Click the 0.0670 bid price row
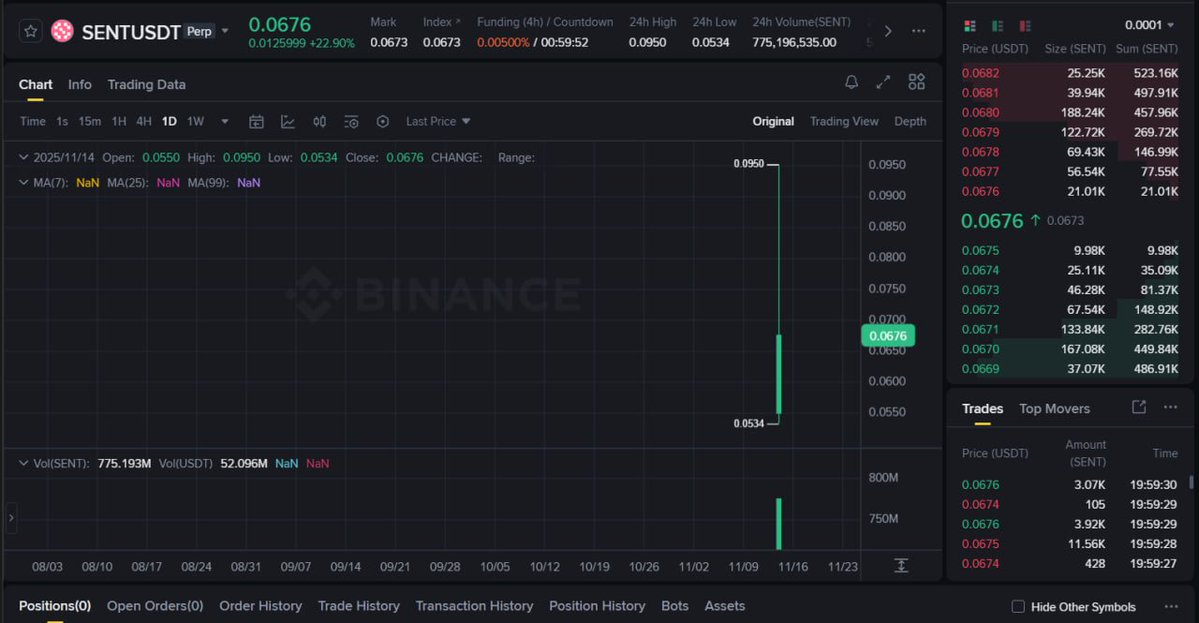Viewport: 1199px width, 623px height. (1070, 349)
